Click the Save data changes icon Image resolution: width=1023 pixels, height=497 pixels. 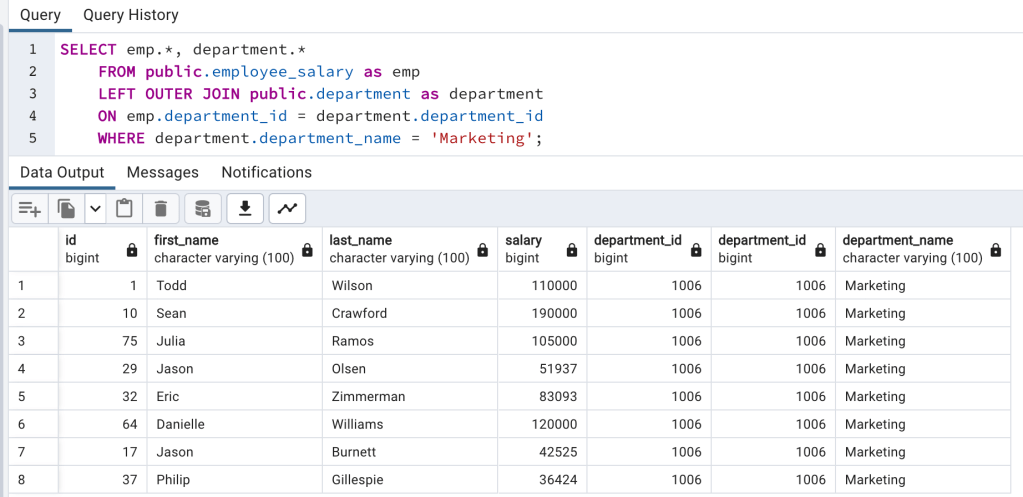coord(202,209)
